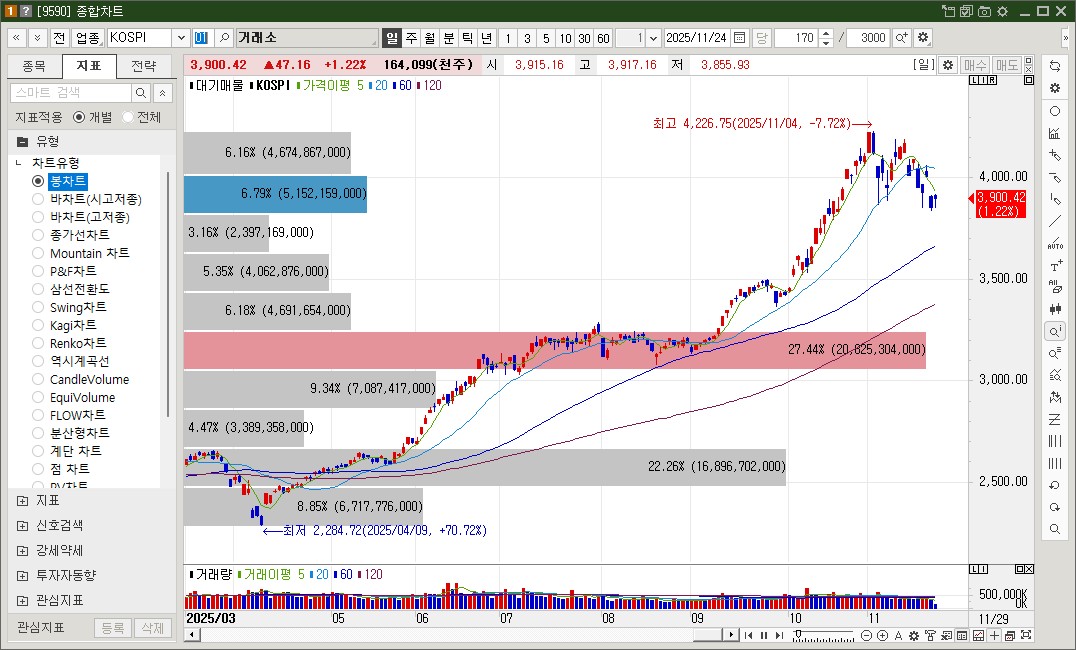Toggle the data-info magnifier tool

coord(1055,332)
